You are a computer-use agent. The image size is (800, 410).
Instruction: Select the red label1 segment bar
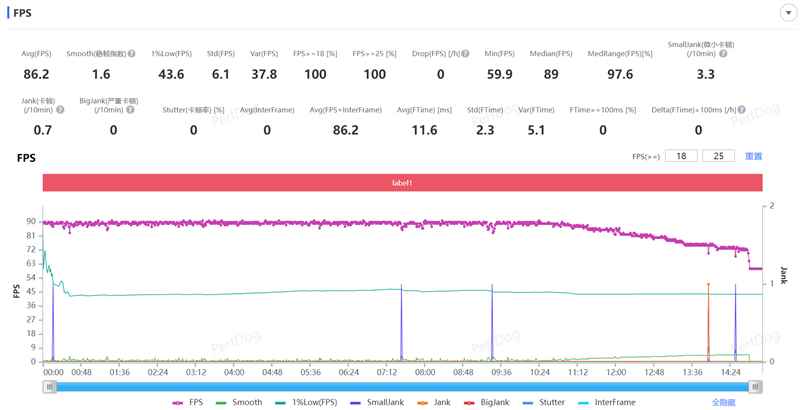[x=402, y=182]
